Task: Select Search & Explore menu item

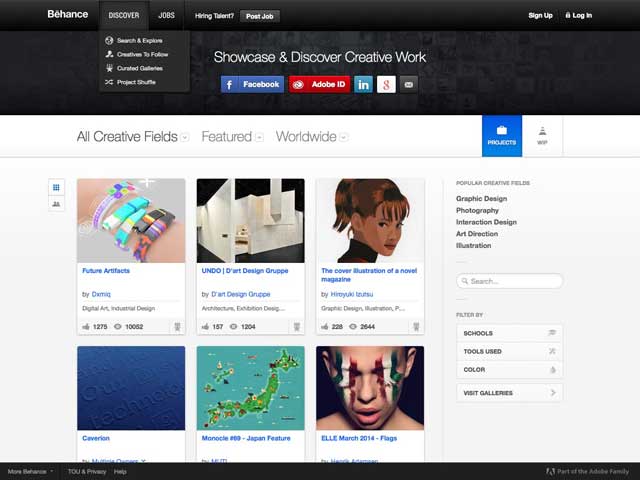Action: click(139, 40)
